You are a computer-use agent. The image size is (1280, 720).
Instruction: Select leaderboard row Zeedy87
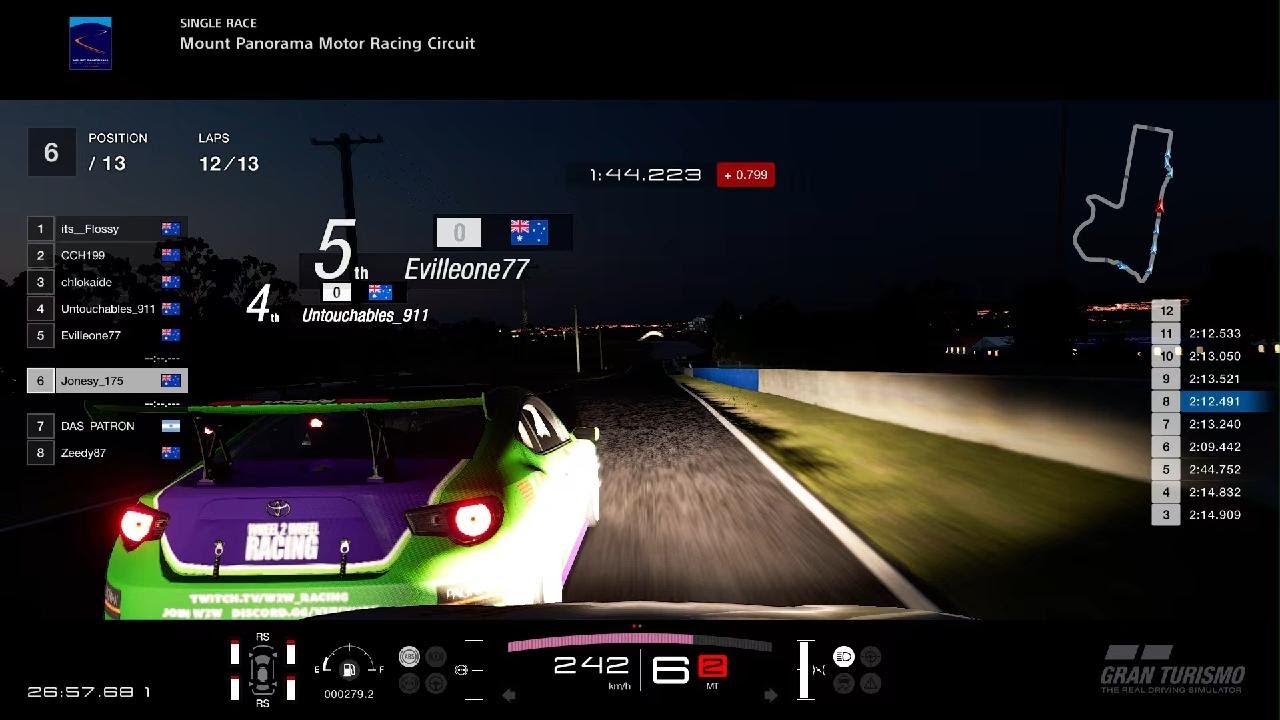tap(107, 452)
